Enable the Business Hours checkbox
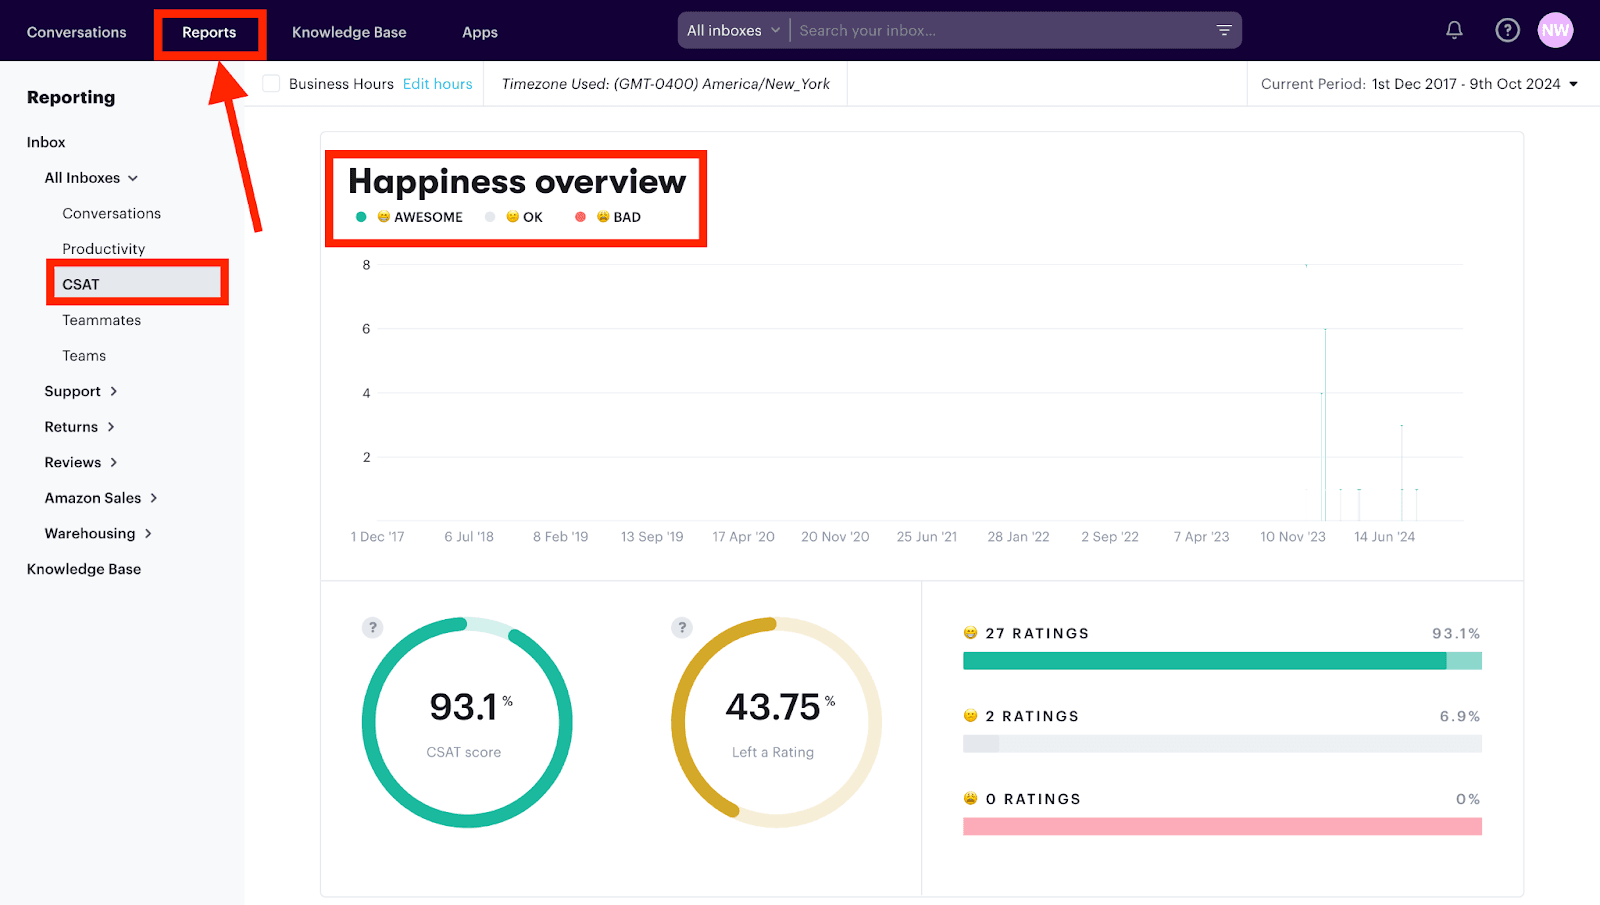1600x905 pixels. point(270,83)
